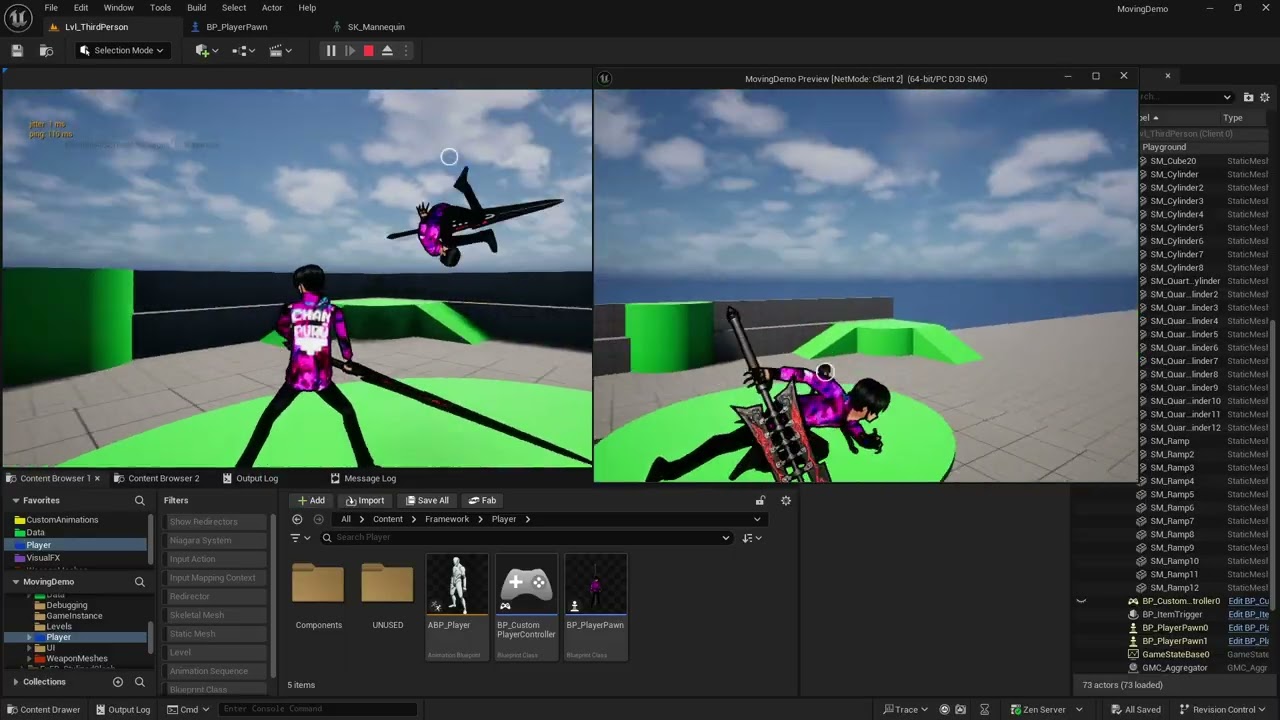Screen dimensions: 1280x720
Task: Click the Save current level icon
Action: pyautogui.click(x=17, y=50)
